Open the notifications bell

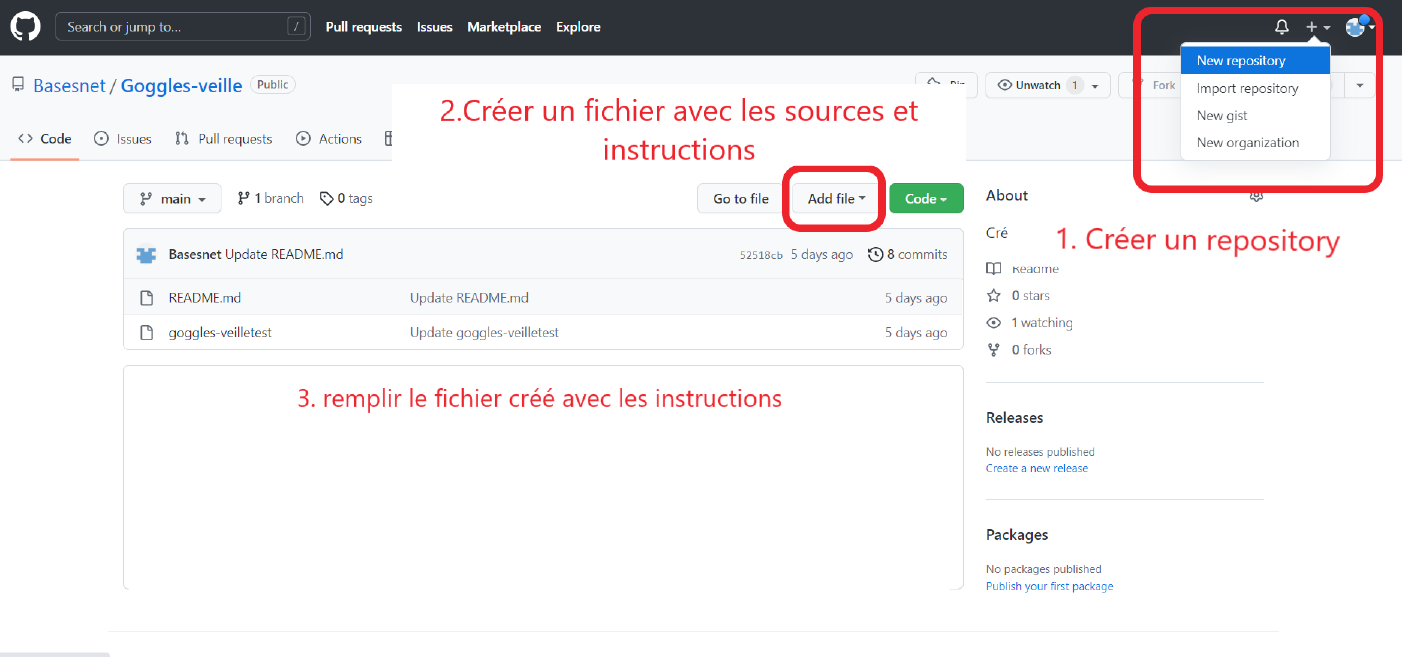[x=1282, y=27]
